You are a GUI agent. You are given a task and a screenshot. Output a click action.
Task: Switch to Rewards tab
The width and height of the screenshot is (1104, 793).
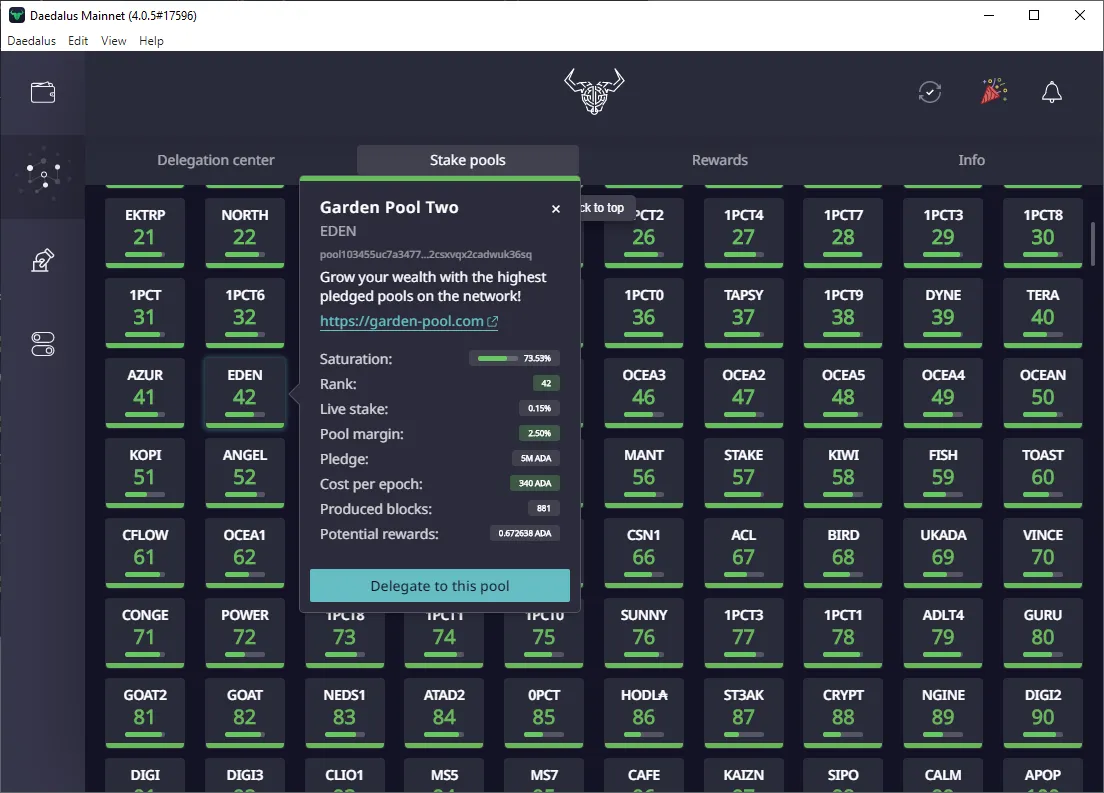click(720, 160)
